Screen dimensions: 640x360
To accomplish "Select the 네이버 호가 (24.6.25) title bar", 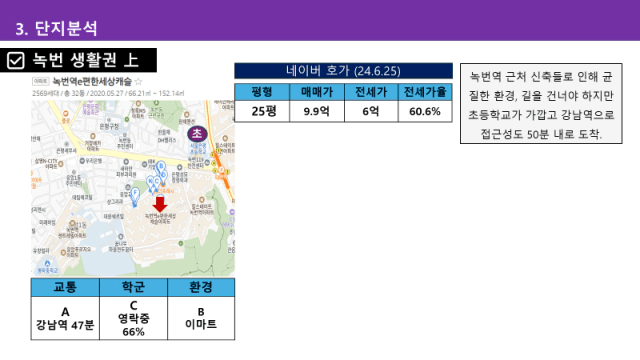I will pos(343,71).
